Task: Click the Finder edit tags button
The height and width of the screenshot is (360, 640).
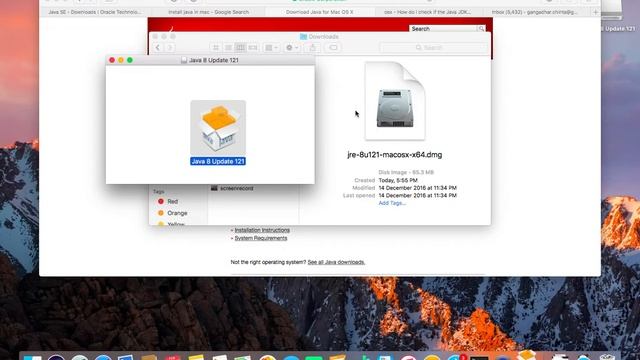Action: coord(333,48)
